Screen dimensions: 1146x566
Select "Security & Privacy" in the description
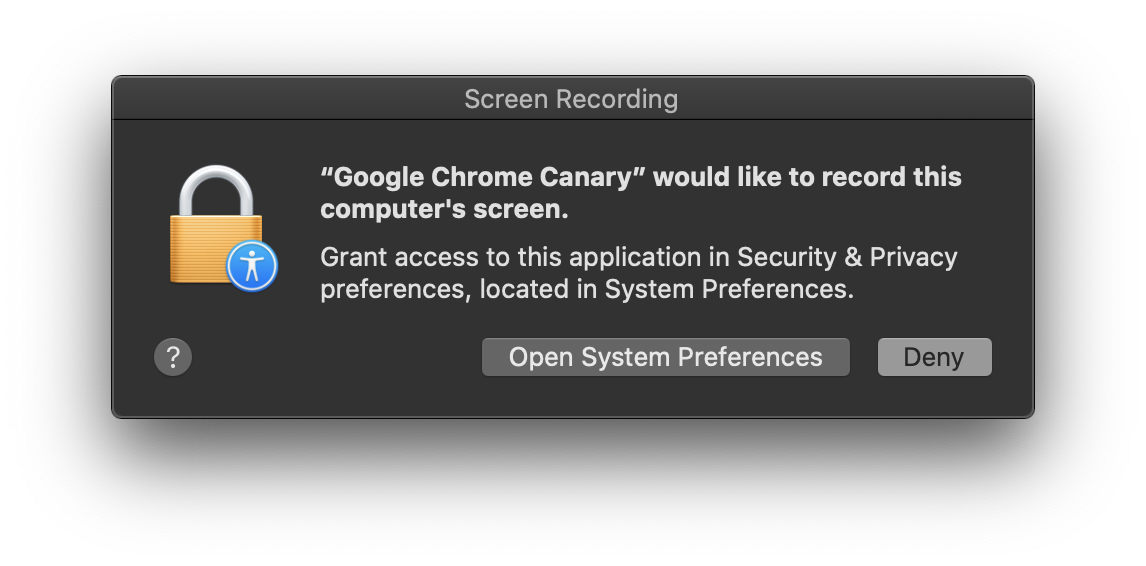click(847, 257)
